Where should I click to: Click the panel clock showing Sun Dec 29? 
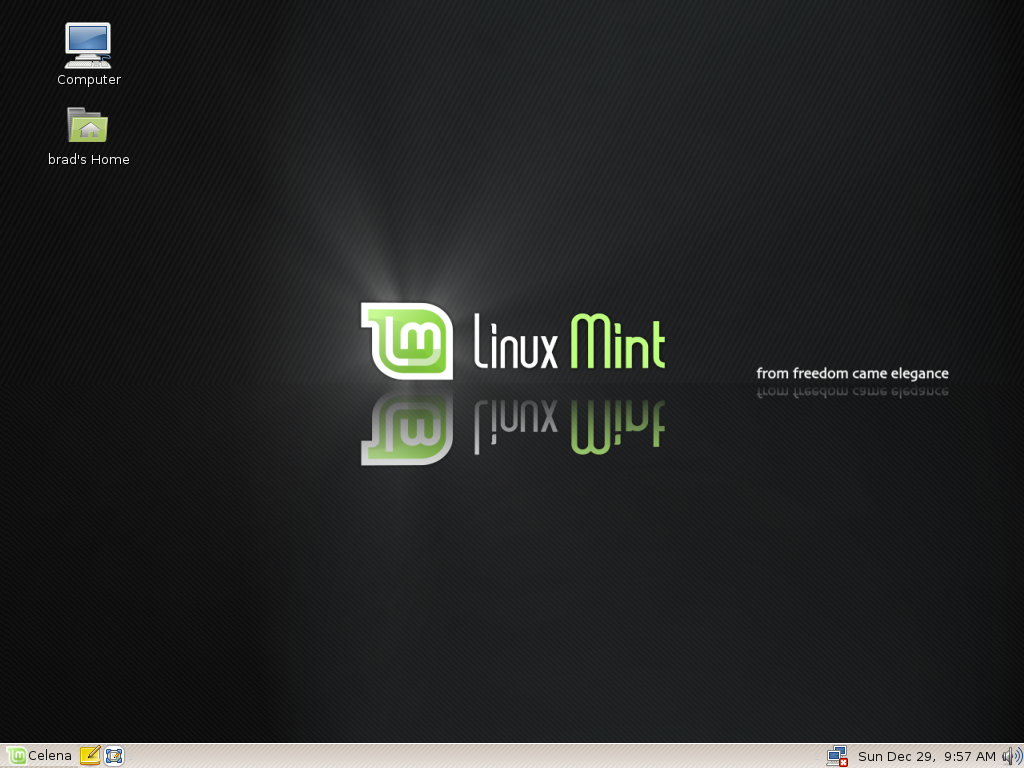[x=926, y=756]
